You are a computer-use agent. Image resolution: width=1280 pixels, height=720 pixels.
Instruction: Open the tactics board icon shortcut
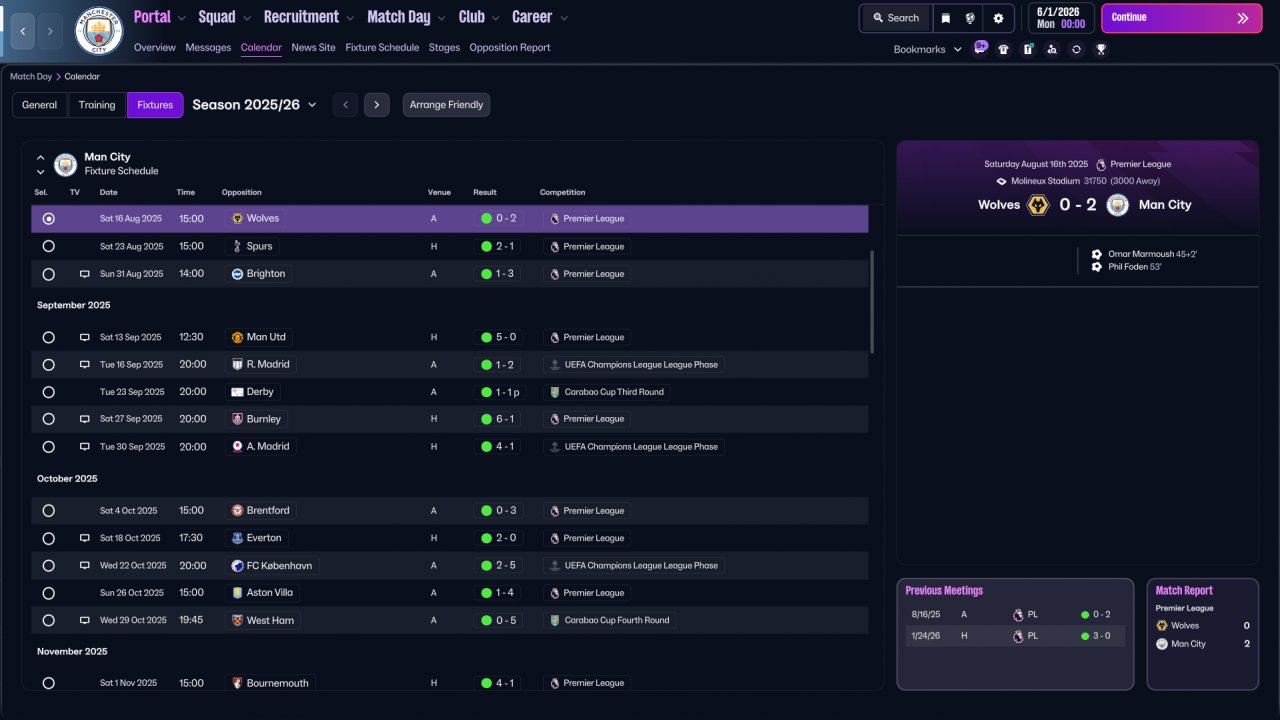tap(1028, 49)
